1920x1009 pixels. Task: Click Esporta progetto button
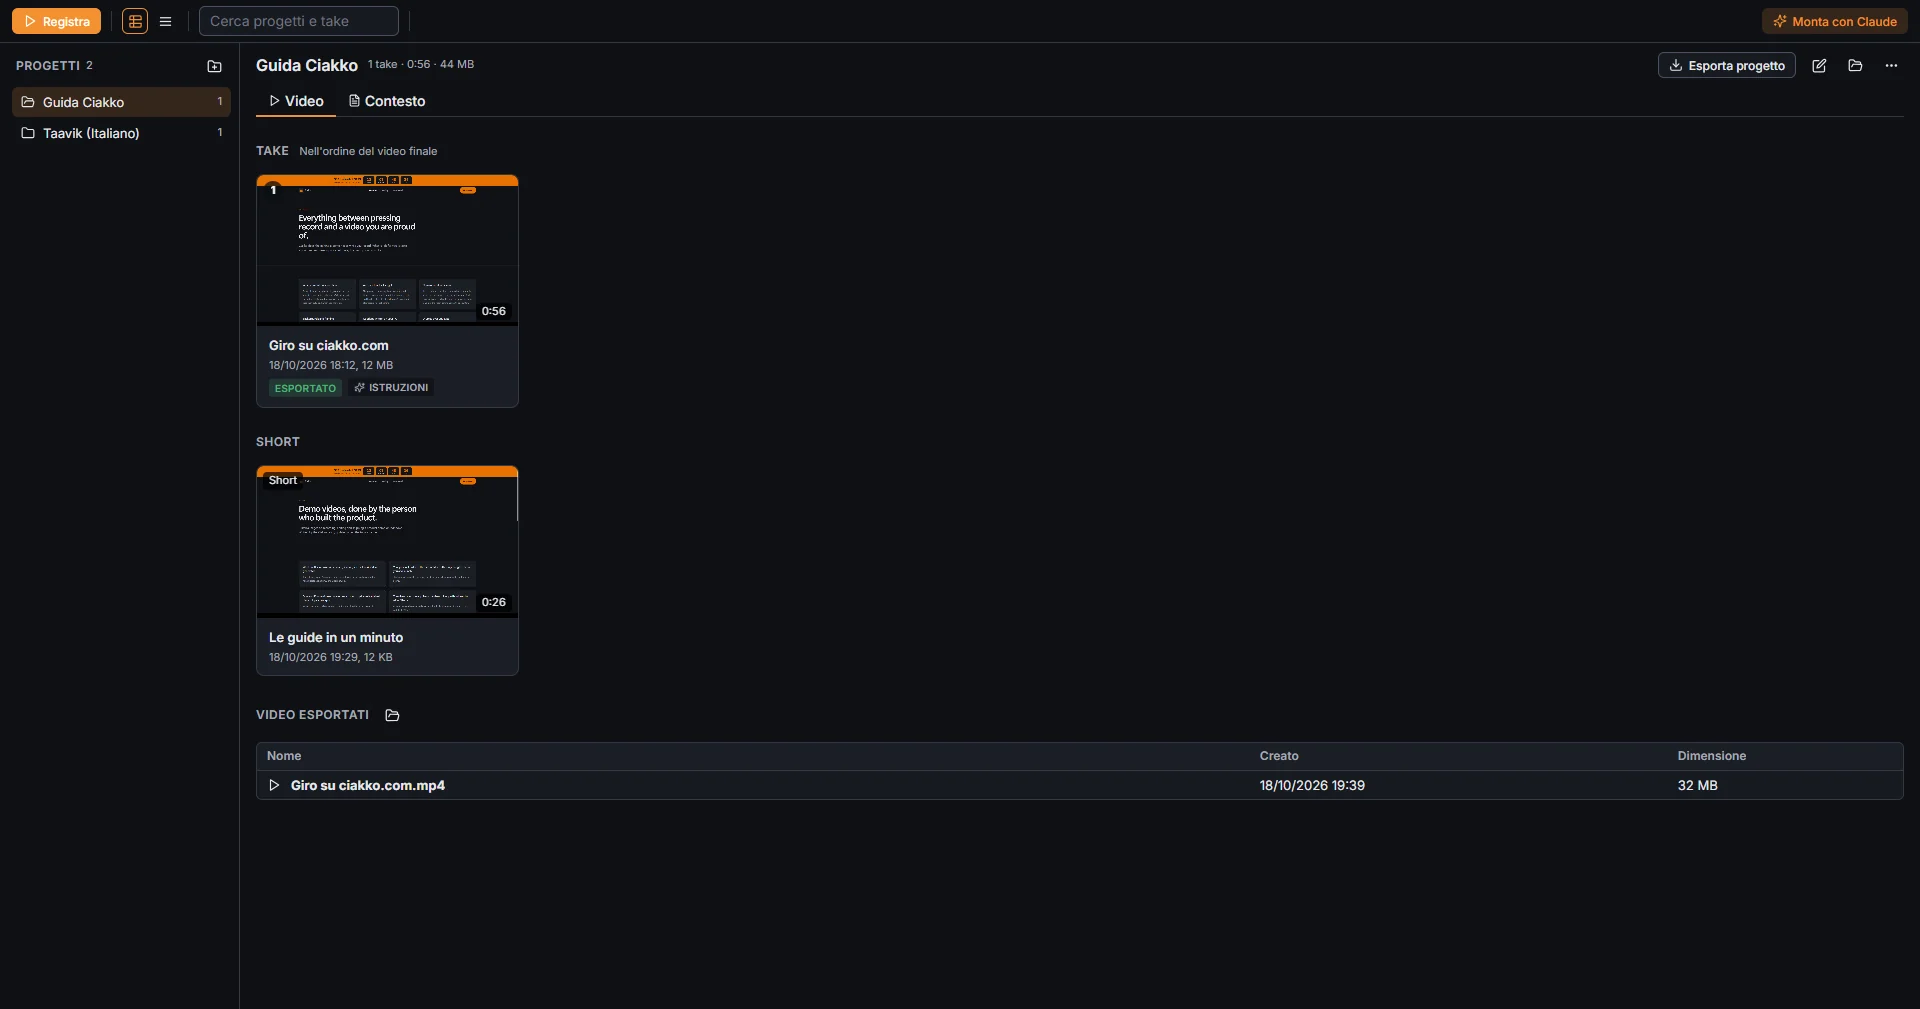(1727, 65)
